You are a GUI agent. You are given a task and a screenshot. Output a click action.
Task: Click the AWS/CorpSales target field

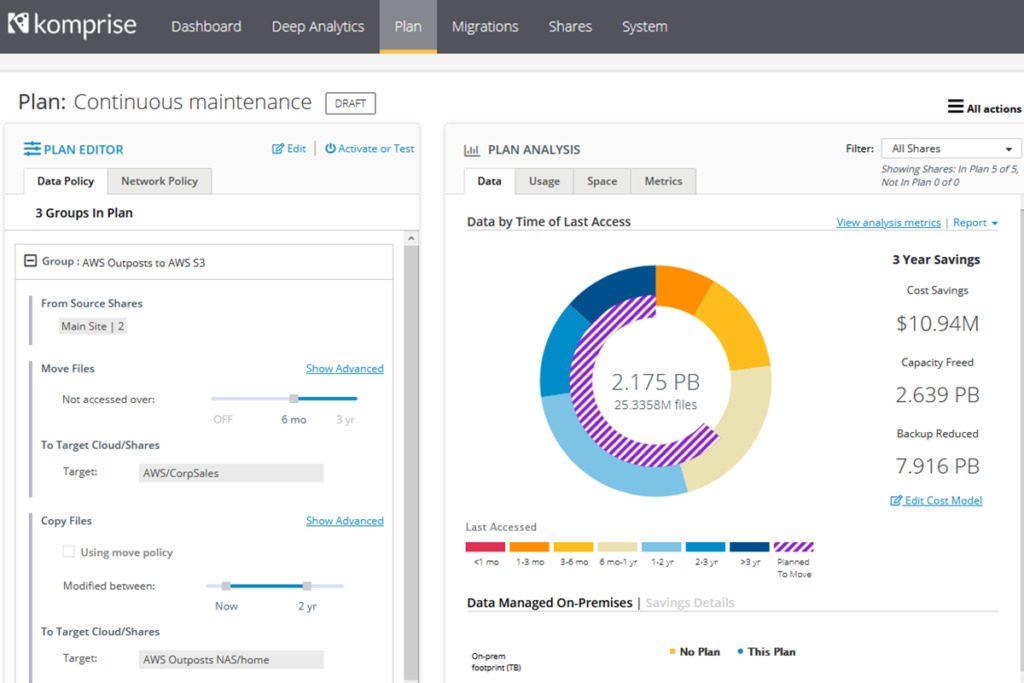[x=231, y=473]
